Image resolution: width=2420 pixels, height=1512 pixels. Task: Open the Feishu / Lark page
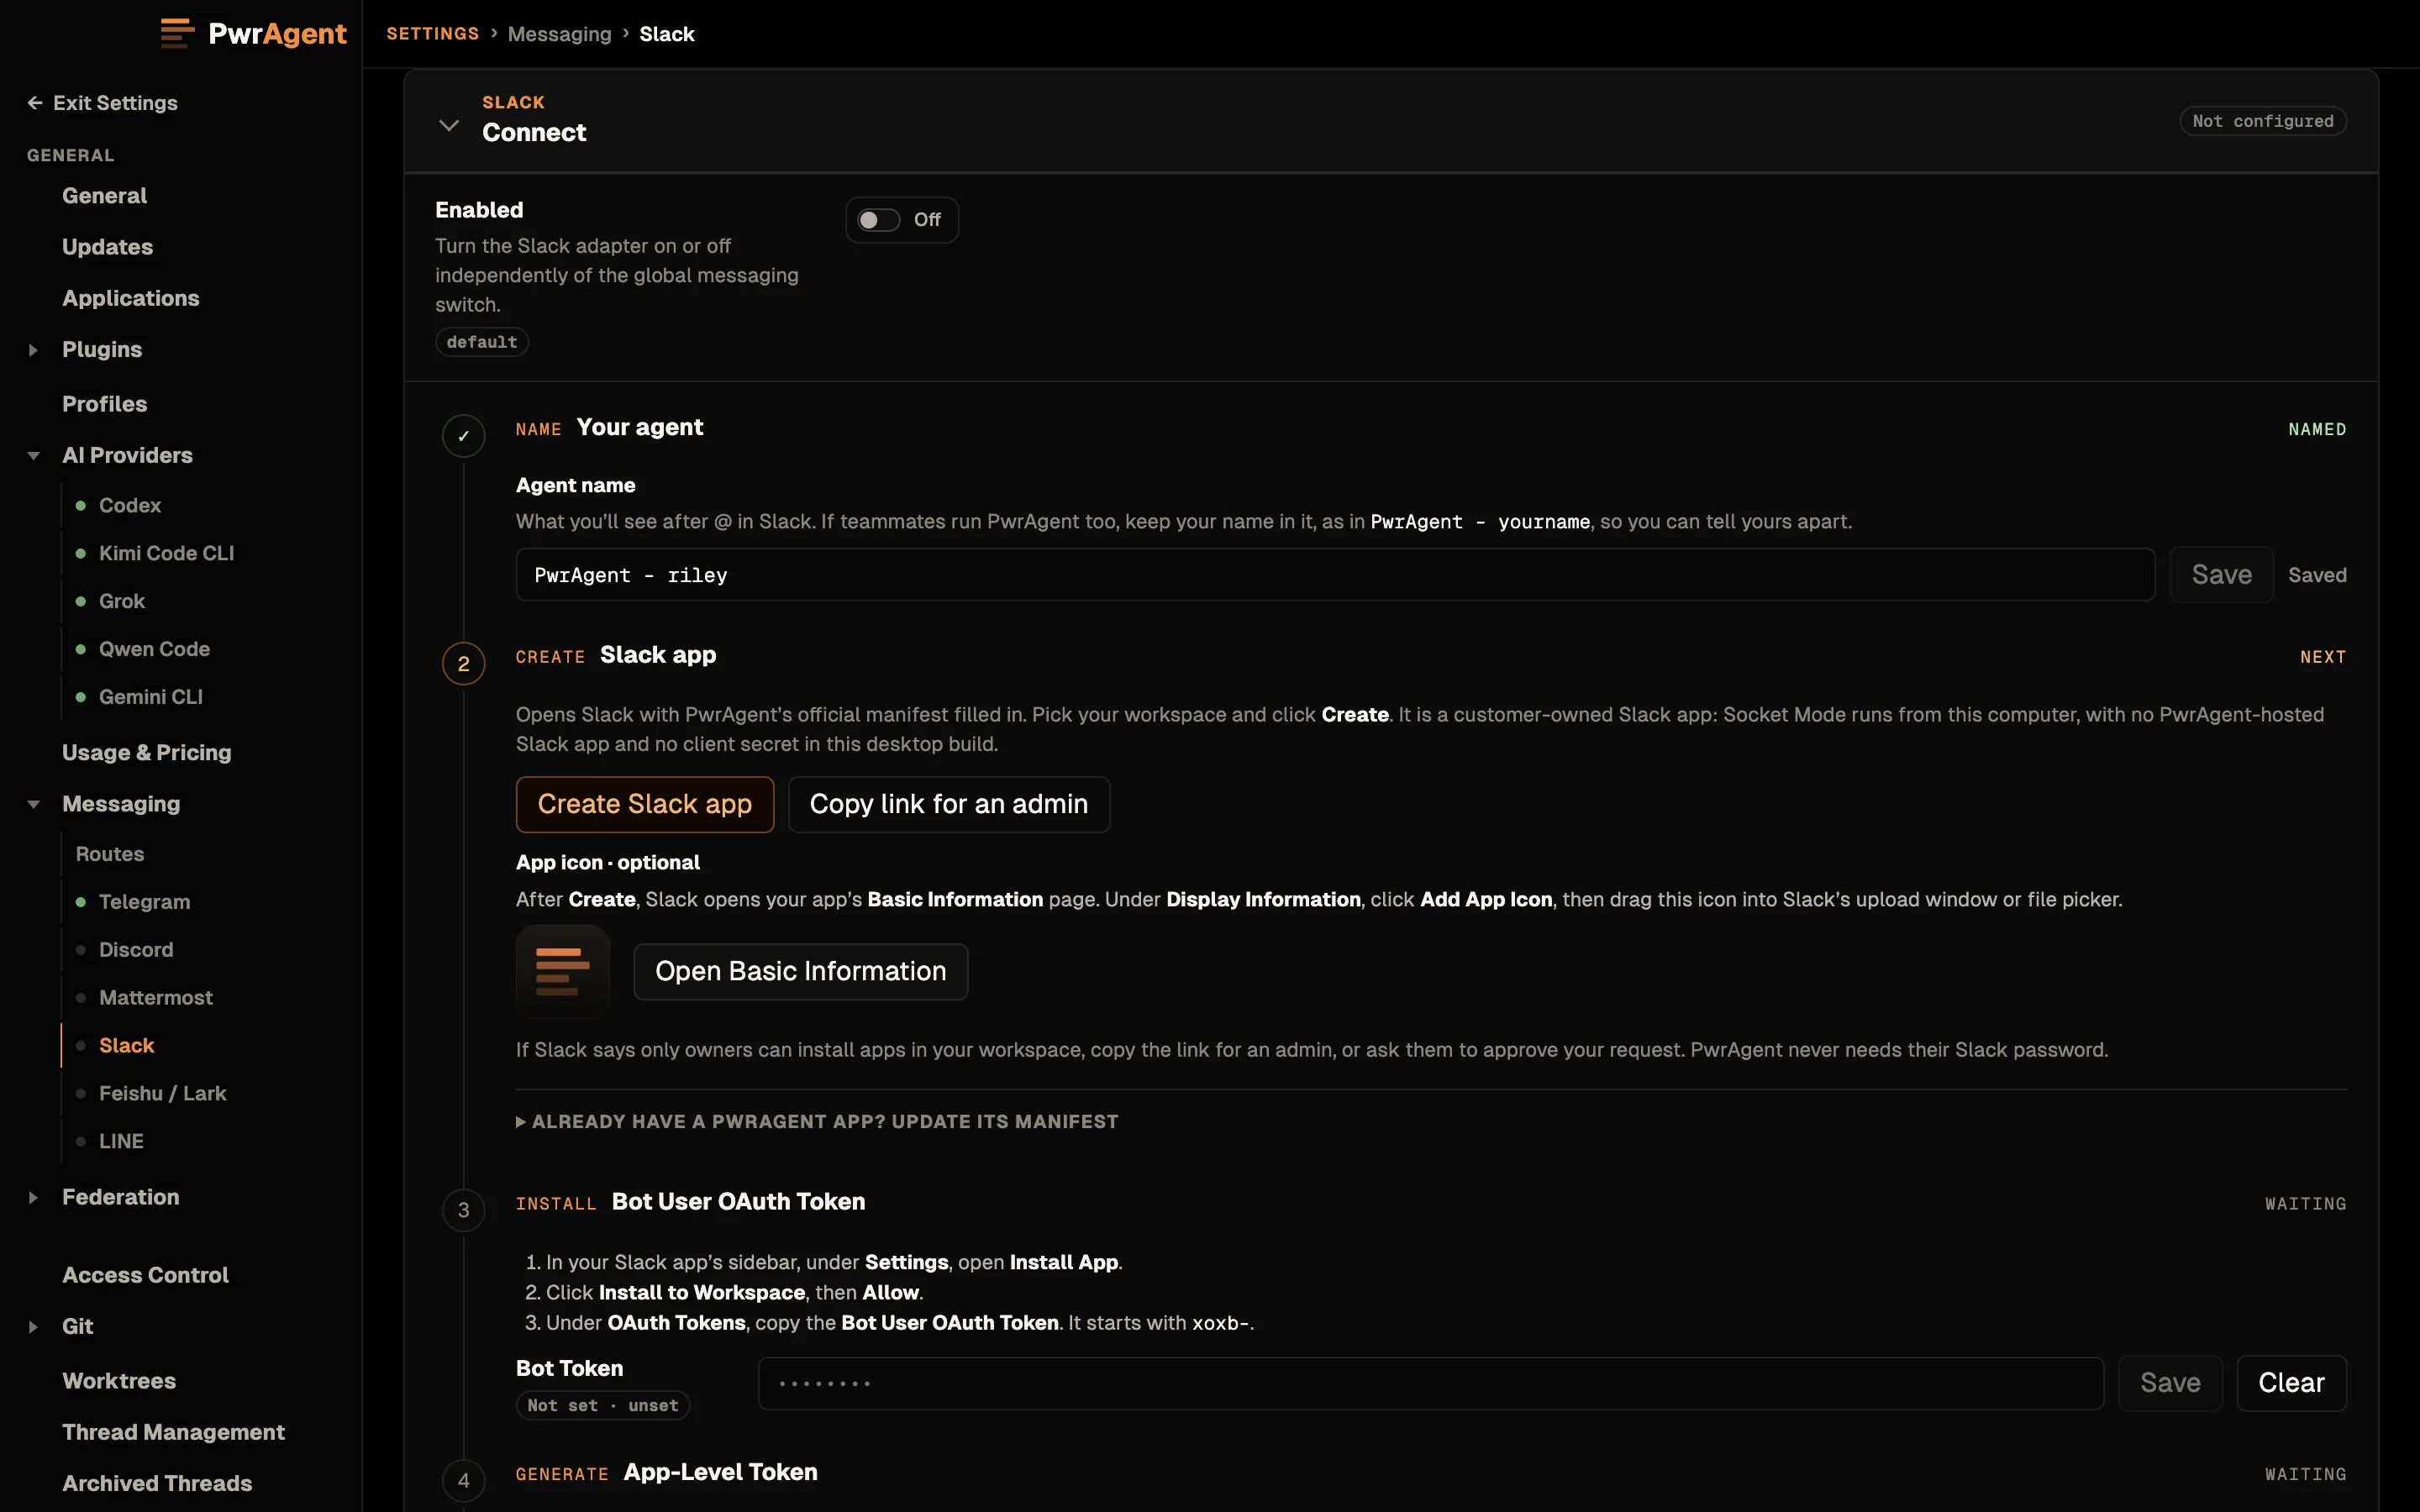[162, 1093]
